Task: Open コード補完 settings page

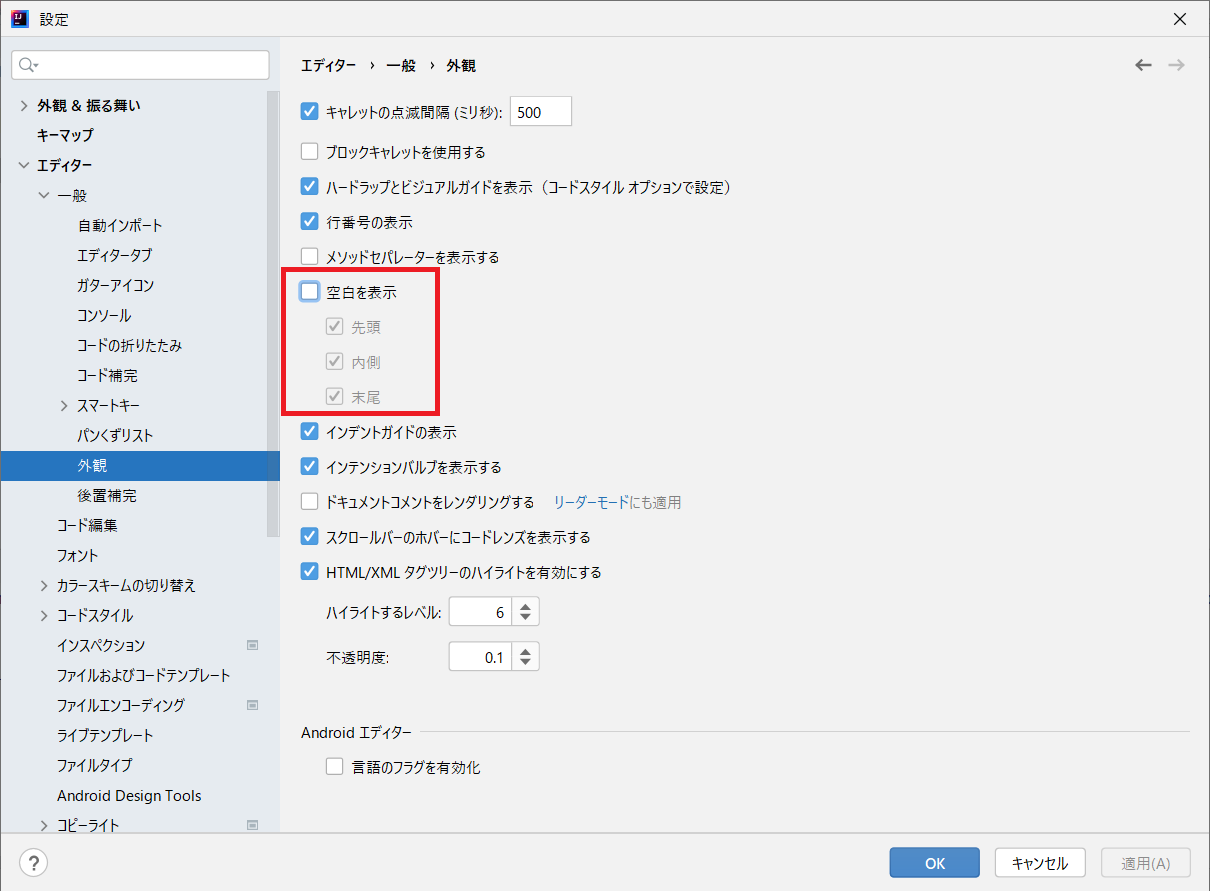Action: pyautogui.click(x=107, y=375)
